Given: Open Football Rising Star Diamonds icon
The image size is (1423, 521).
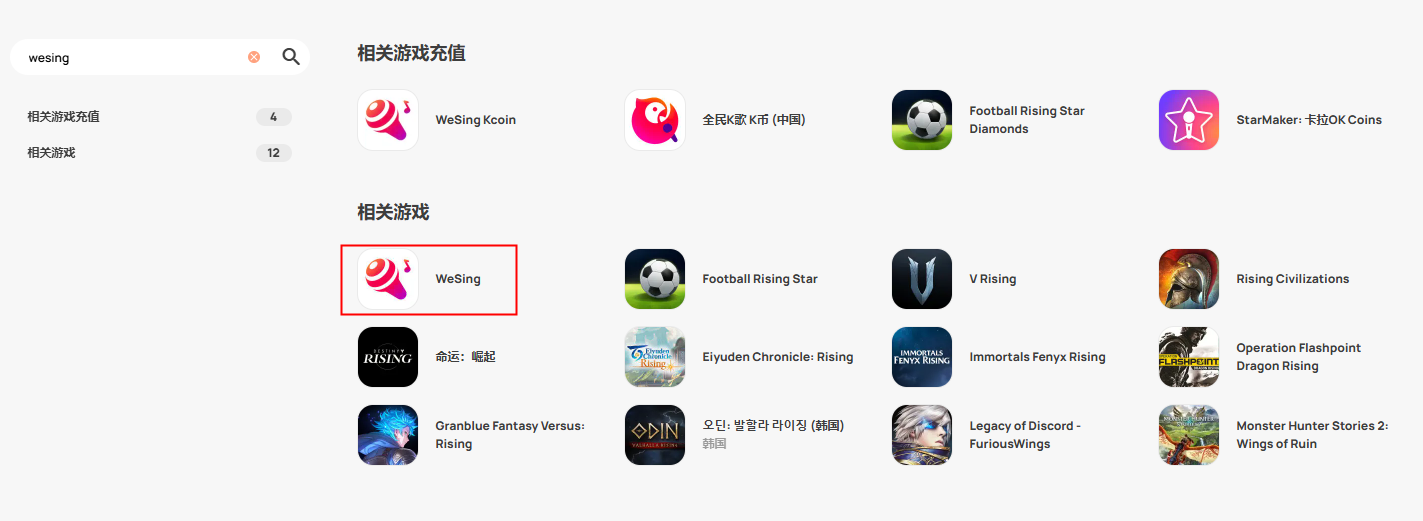Looking at the screenshot, I should point(922,120).
